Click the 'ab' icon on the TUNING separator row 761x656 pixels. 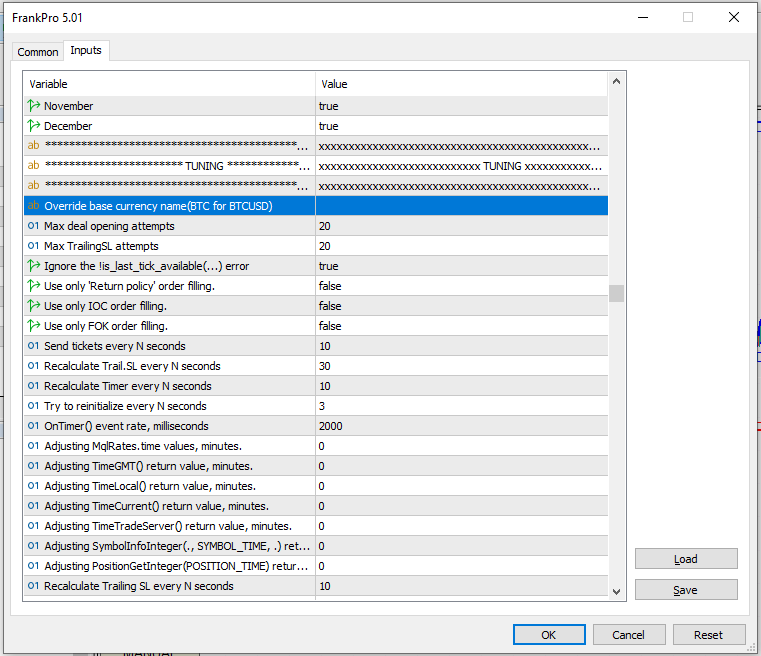(x=33, y=166)
